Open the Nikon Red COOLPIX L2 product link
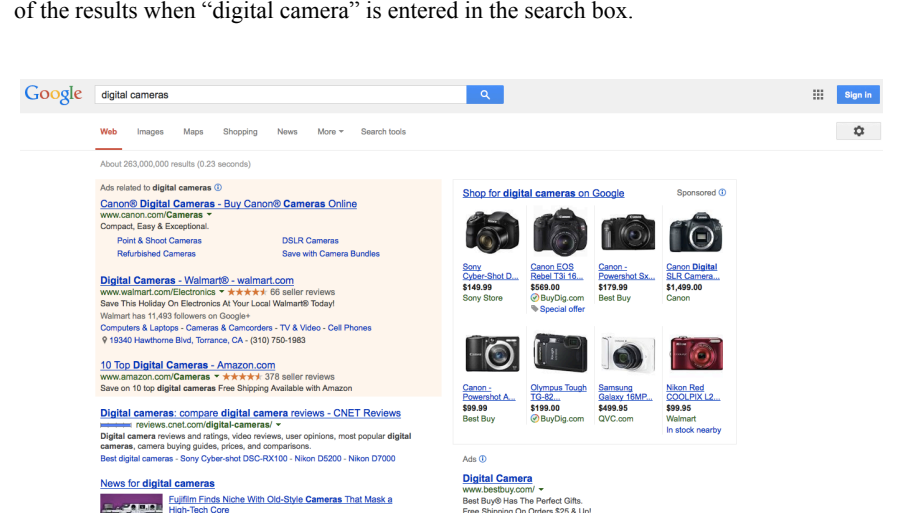 pos(693,392)
